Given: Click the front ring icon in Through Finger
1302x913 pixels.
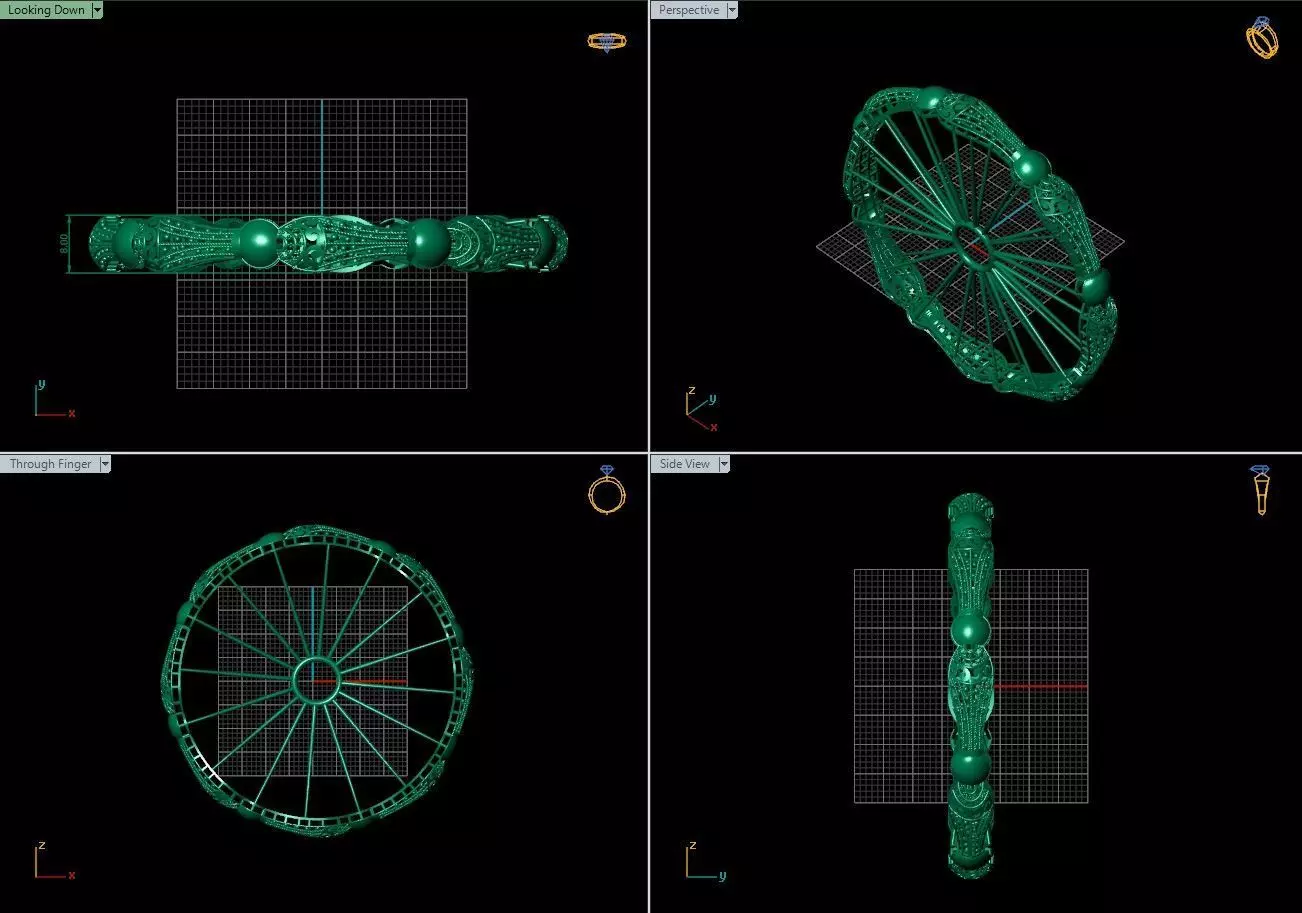Looking at the screenshot, I should (x=607, y=489).
